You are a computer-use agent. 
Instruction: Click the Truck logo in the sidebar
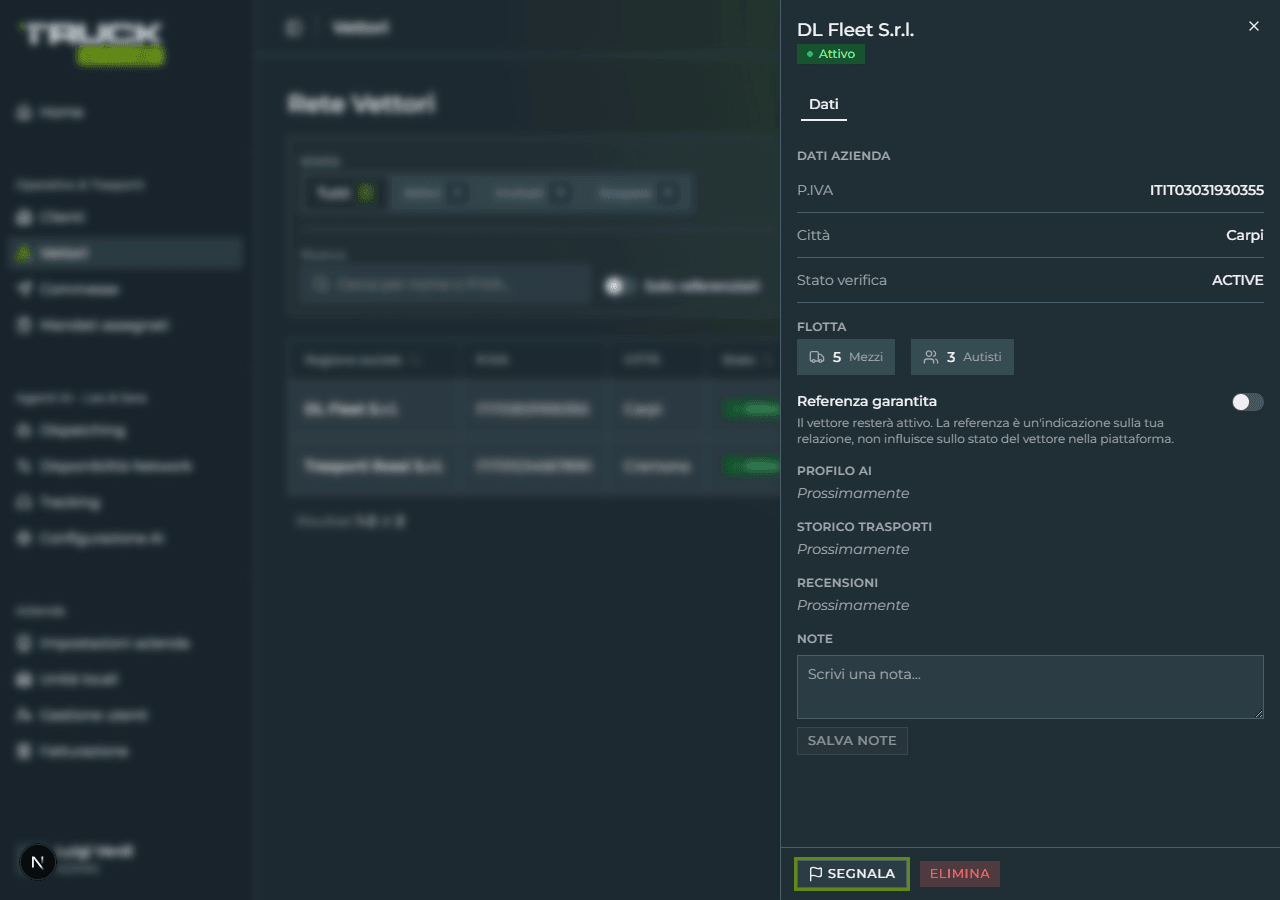92,42
